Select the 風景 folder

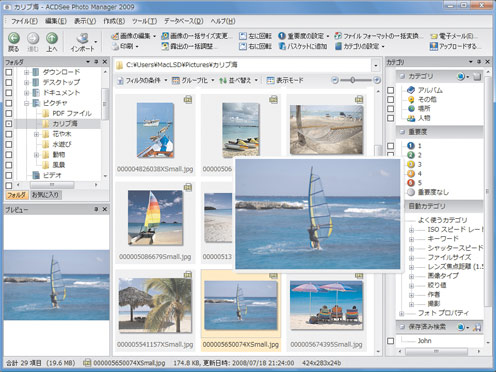(x=59, y=165)
